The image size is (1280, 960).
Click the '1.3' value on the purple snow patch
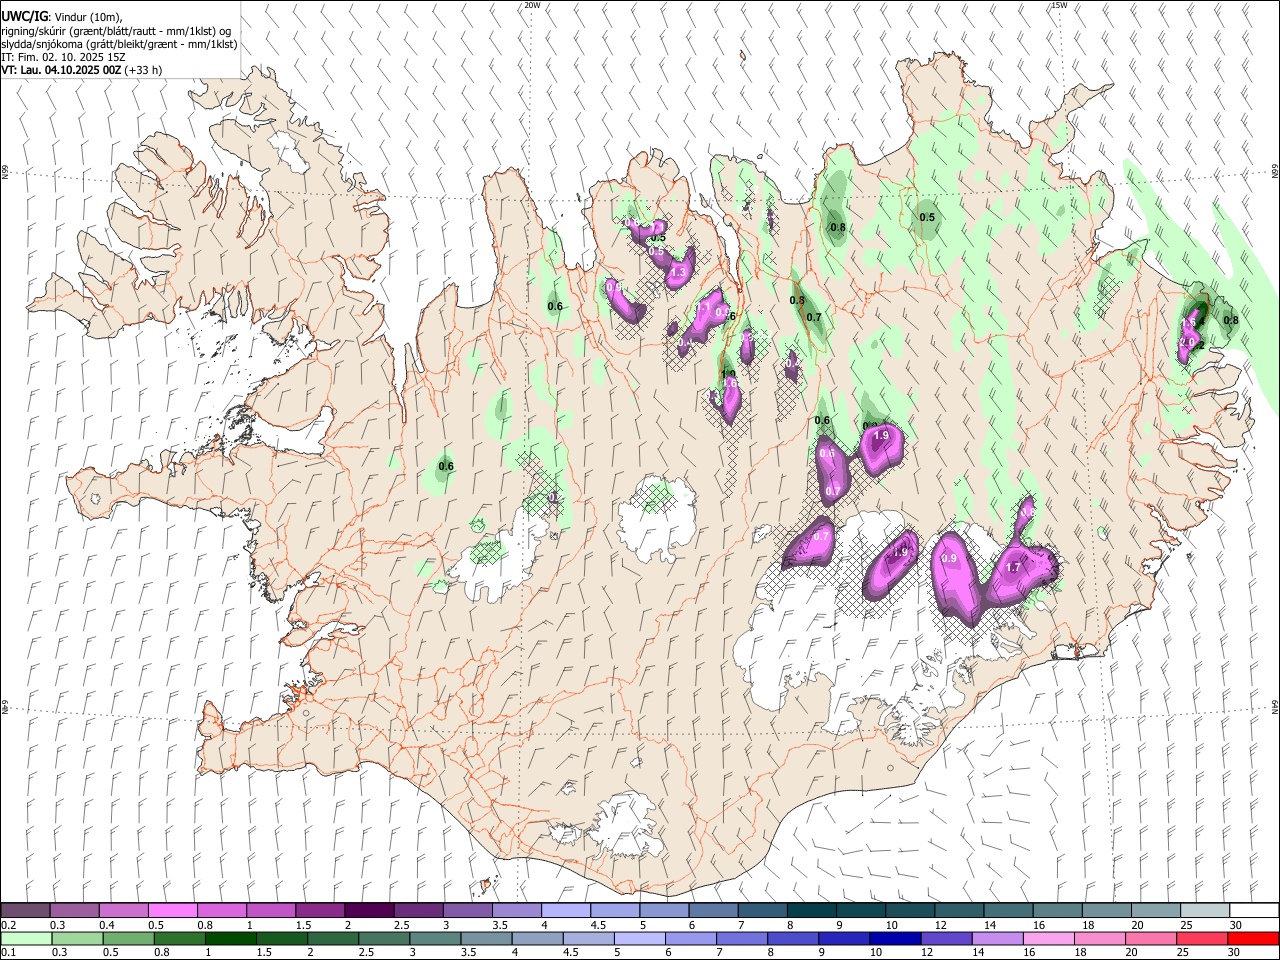pos(678,272)
